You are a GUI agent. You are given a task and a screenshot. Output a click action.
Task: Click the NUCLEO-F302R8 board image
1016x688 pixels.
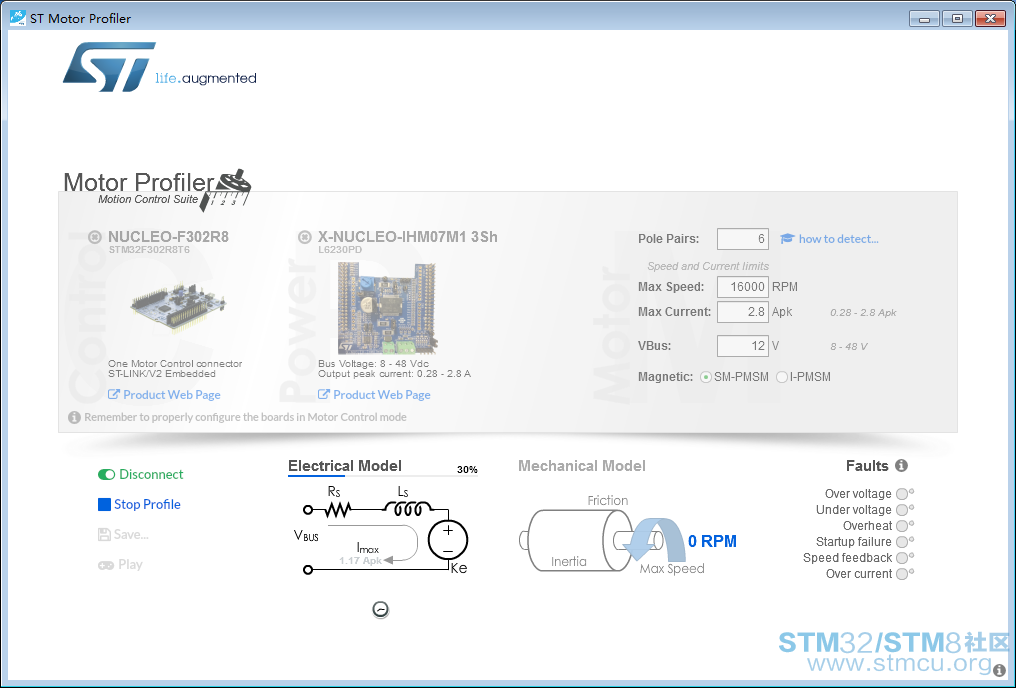tap(178, 306)
